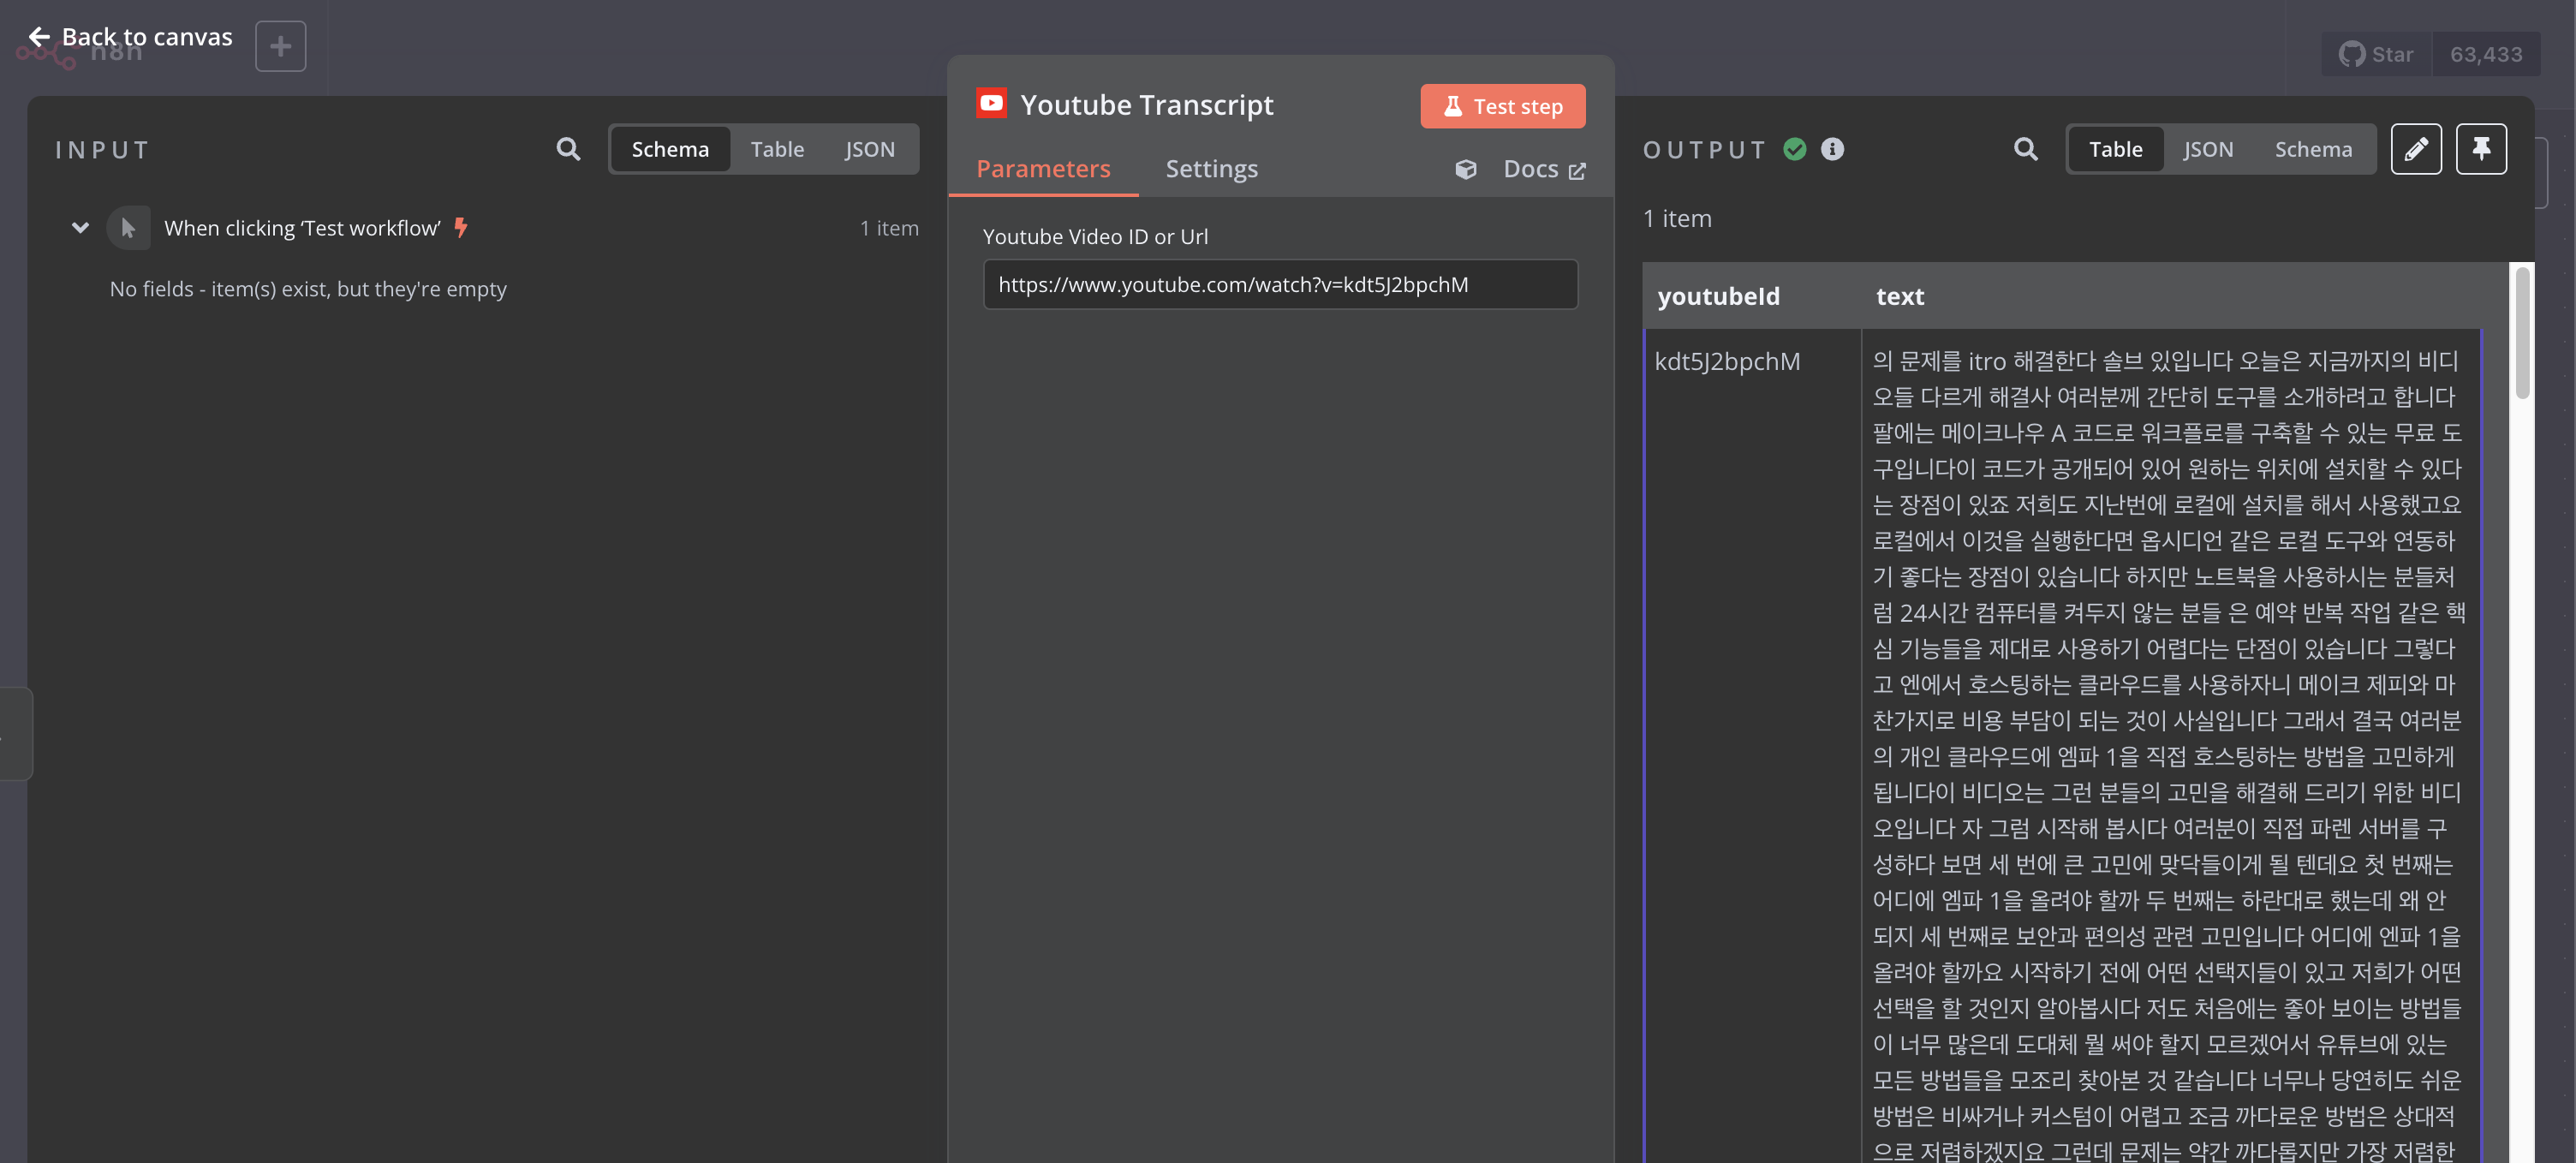Screen dimensions: 2576x1163
Task: Click the 'No fields' empty message
Action: [x=308, y=289]
